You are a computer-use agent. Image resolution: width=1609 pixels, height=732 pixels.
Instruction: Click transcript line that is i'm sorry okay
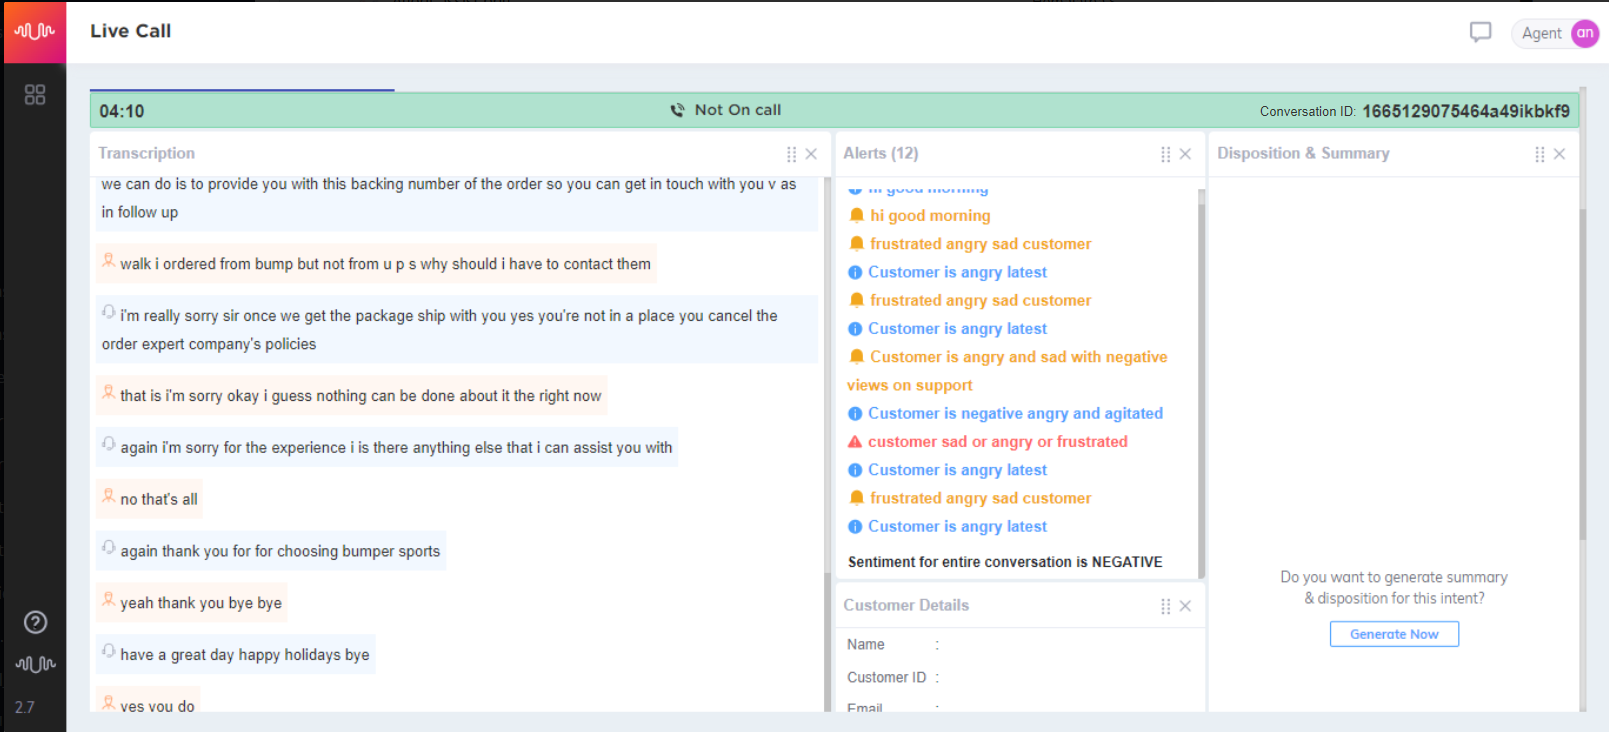(360, 396)
